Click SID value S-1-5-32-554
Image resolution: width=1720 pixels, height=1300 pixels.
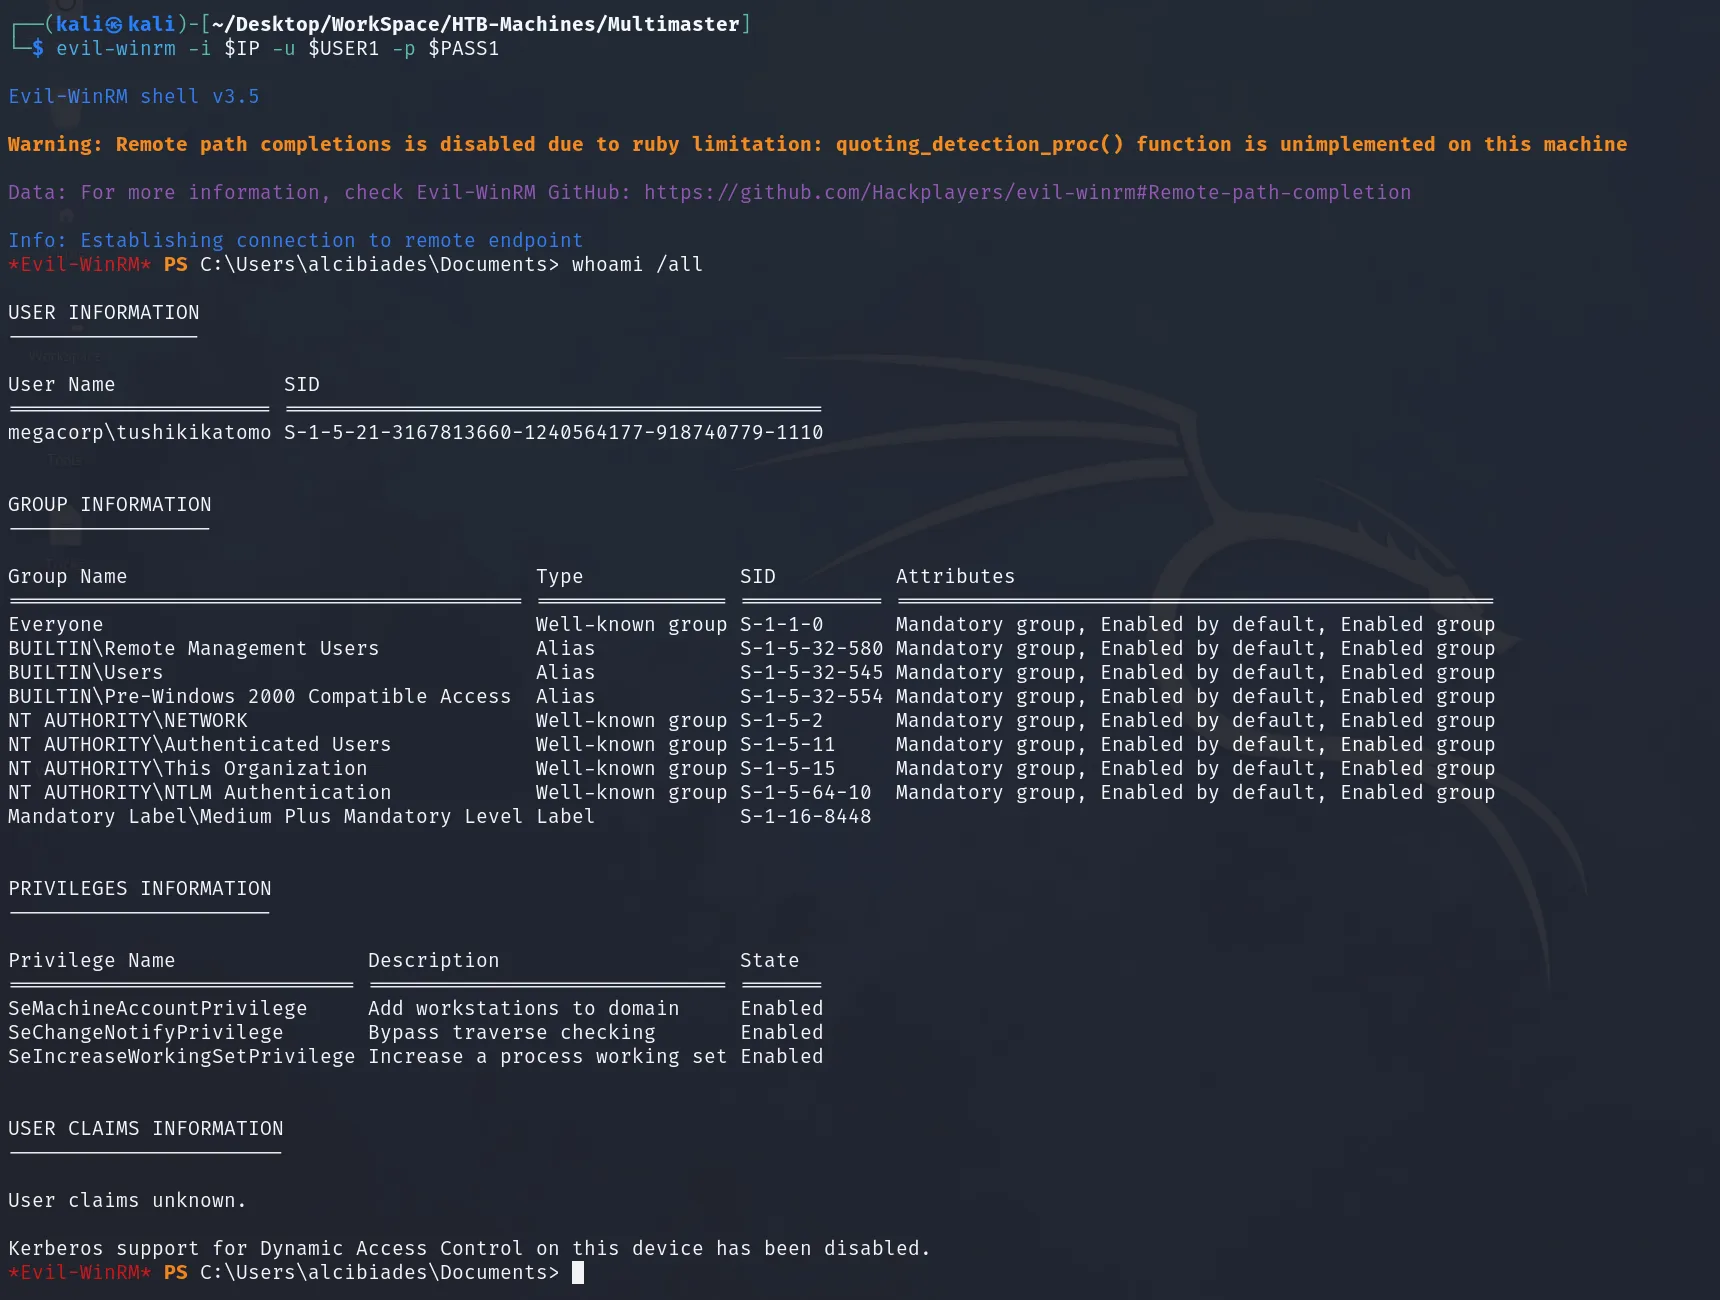tap(812, 696)
